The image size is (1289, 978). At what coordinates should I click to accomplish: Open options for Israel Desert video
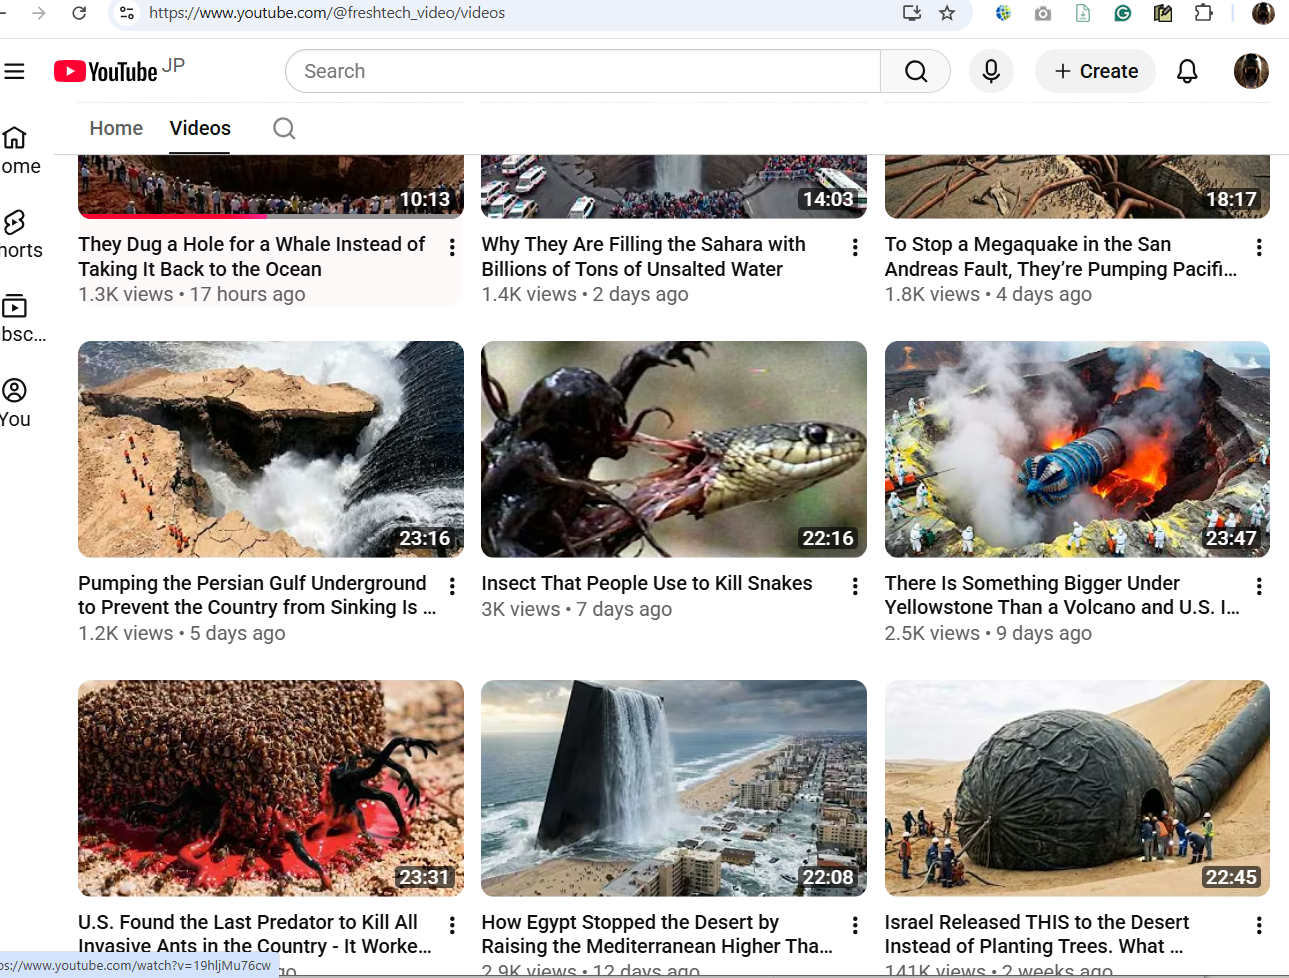pyautogui.click(x=1259, y=925)
